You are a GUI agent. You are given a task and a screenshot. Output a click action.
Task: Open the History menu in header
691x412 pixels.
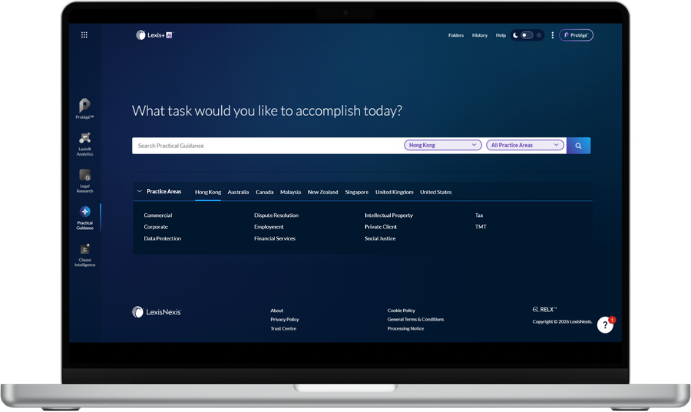coord(480,35)
